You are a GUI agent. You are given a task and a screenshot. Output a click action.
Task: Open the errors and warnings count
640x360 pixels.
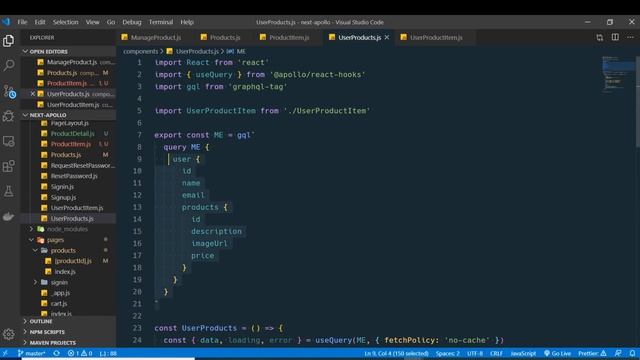click(80, 353)
